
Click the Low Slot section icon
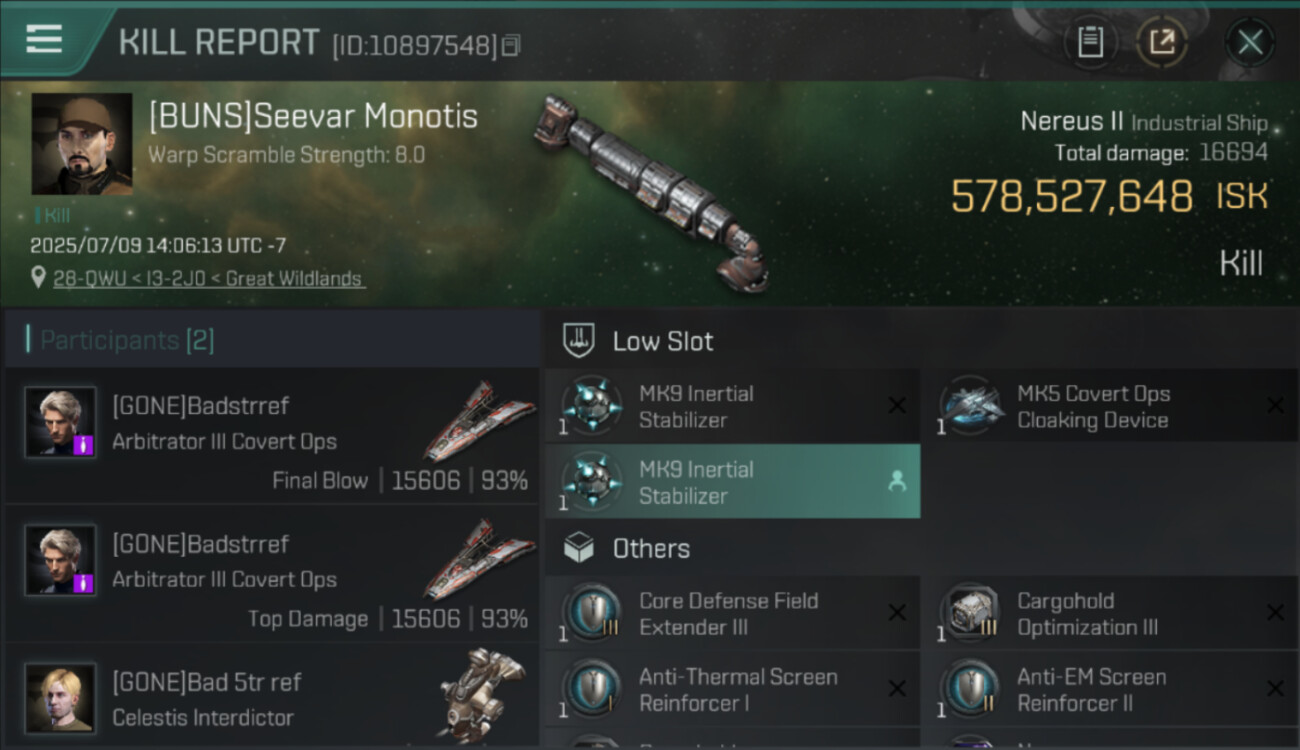(580, 340)
